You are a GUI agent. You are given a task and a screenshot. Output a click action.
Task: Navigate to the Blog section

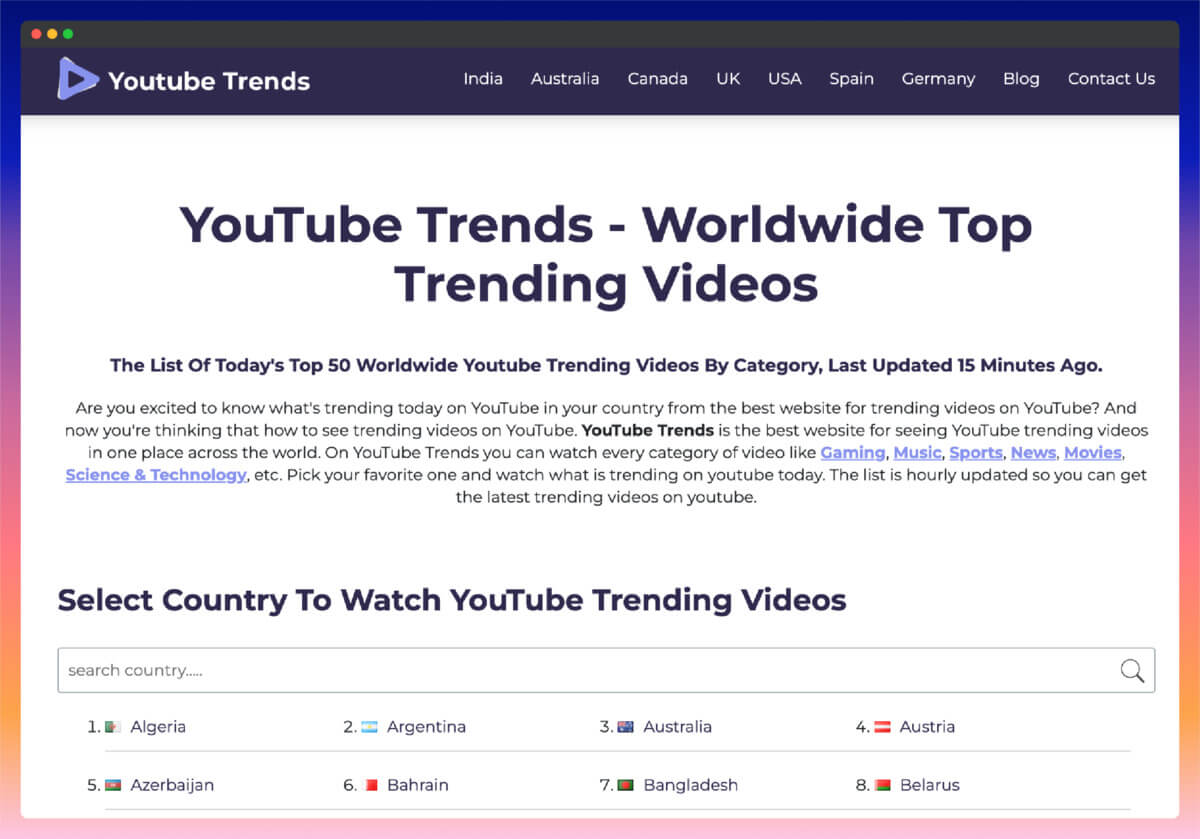(1021, 78)
